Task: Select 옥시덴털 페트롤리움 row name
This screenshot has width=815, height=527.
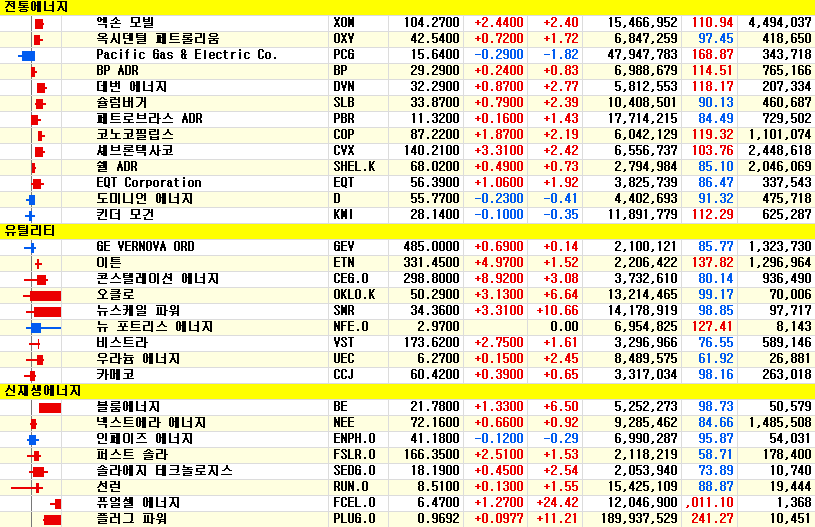Action: click(157, 38)
